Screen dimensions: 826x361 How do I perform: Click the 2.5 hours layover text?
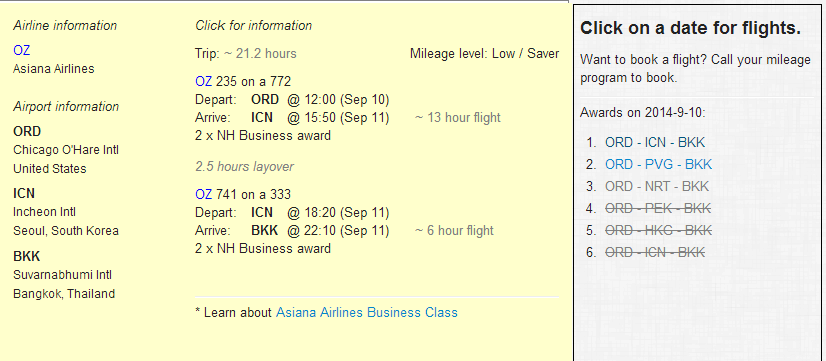(244, 167)
